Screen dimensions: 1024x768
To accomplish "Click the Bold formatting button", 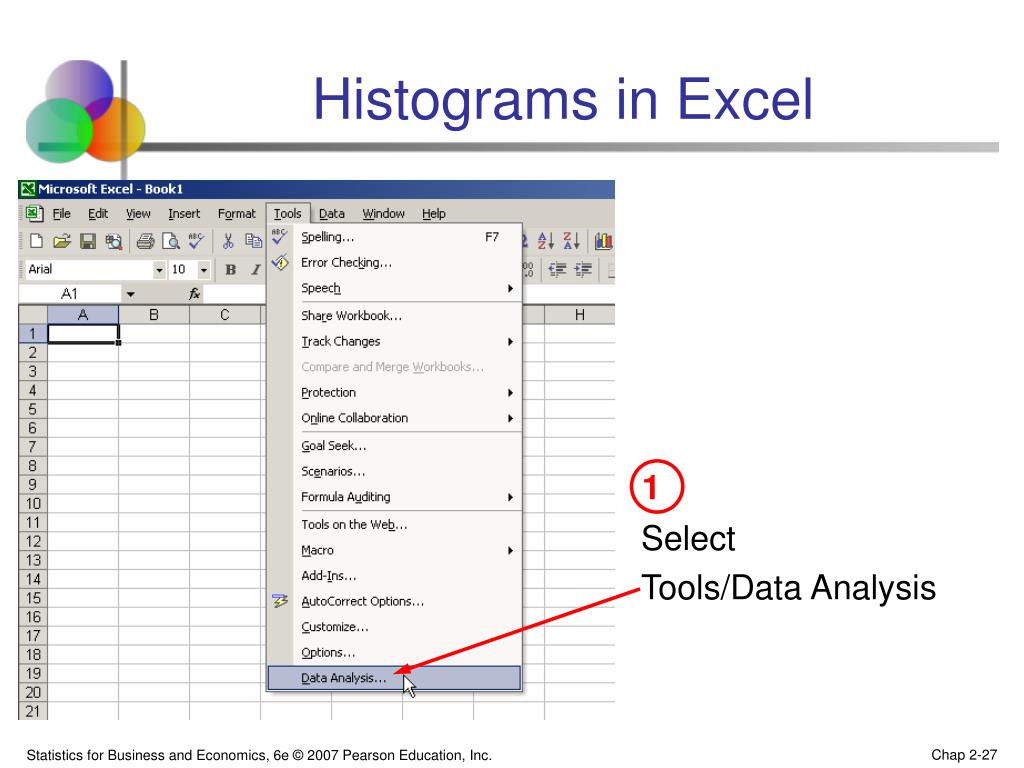I will point(231,270).
